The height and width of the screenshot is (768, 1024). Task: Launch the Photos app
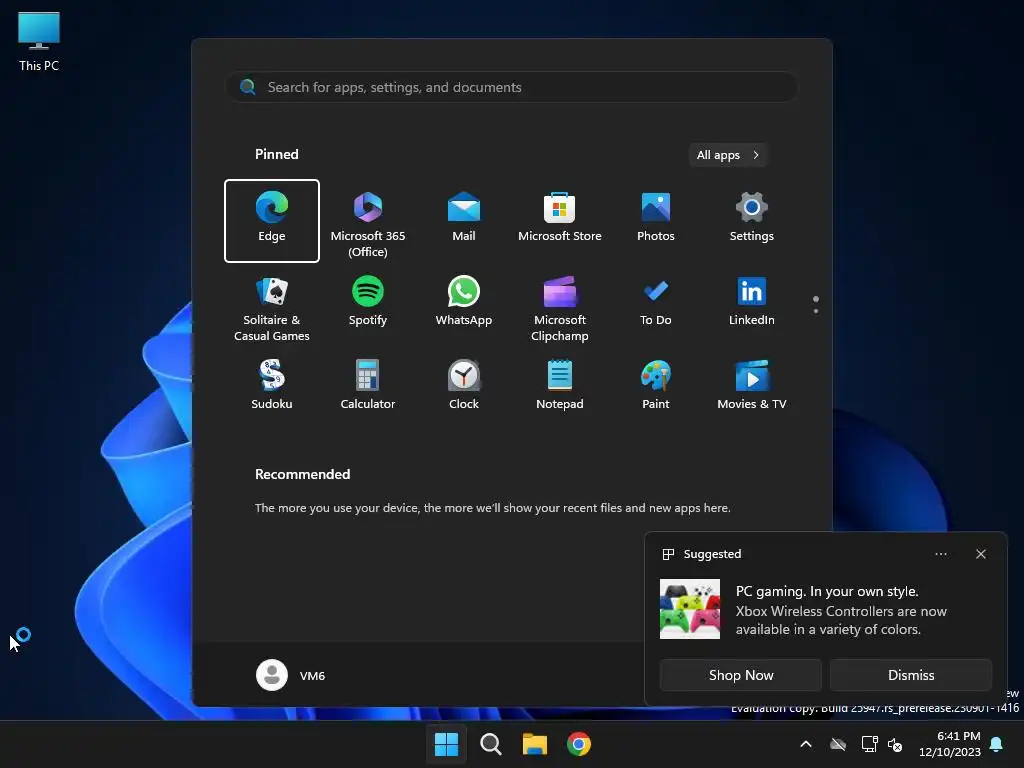click(x=656, y=221)
